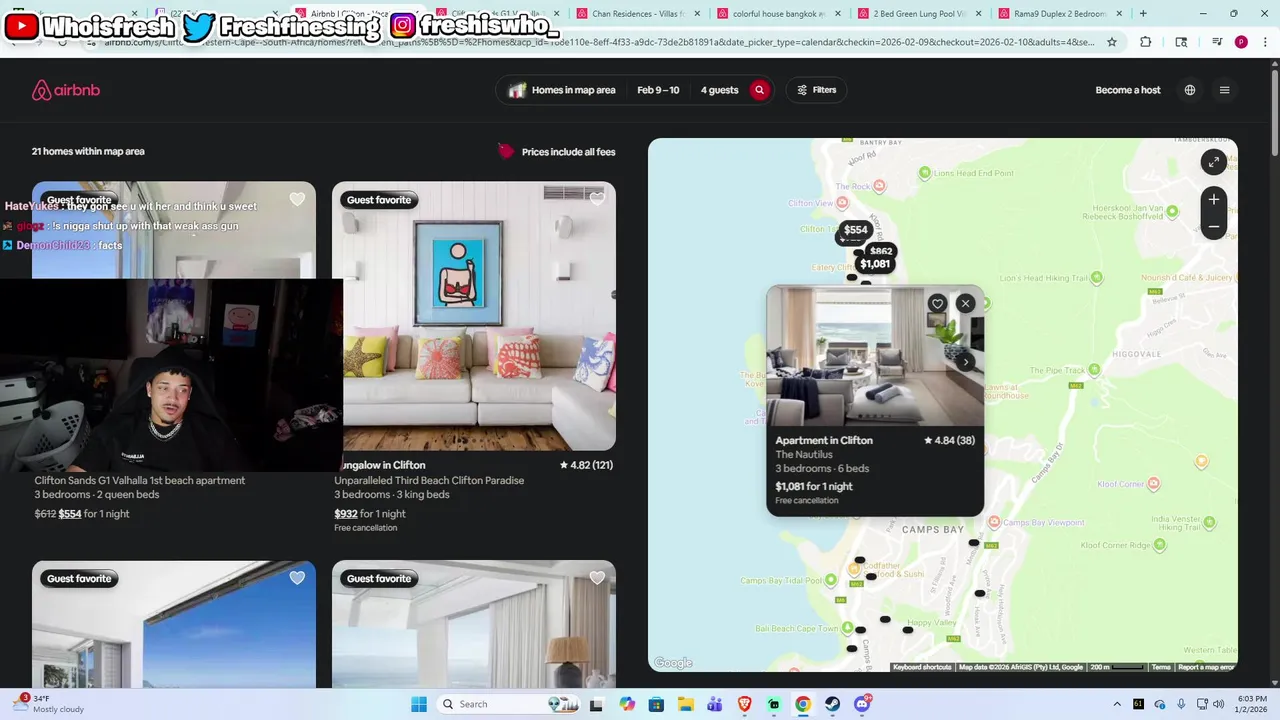Click the red search magnifier button
This screenshot has height=720, width=1280.
[760, 90]
